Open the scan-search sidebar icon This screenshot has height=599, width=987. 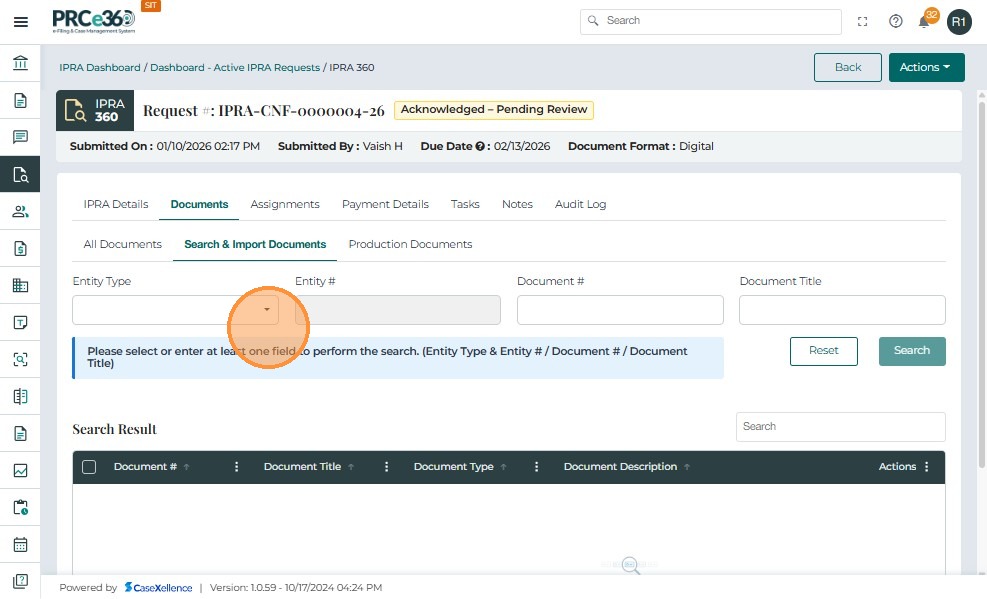pos(20,359)
